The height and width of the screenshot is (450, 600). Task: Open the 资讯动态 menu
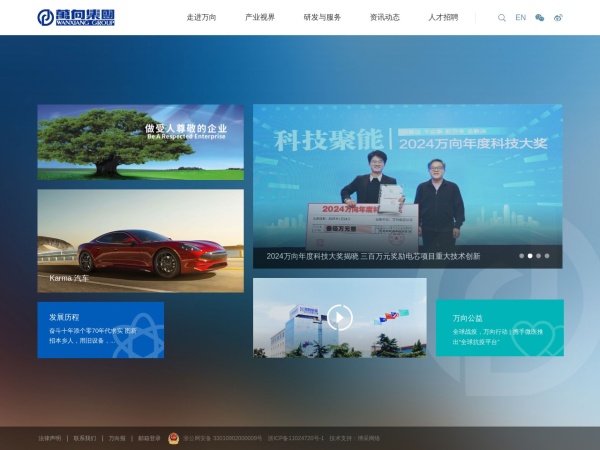(385, 18)
